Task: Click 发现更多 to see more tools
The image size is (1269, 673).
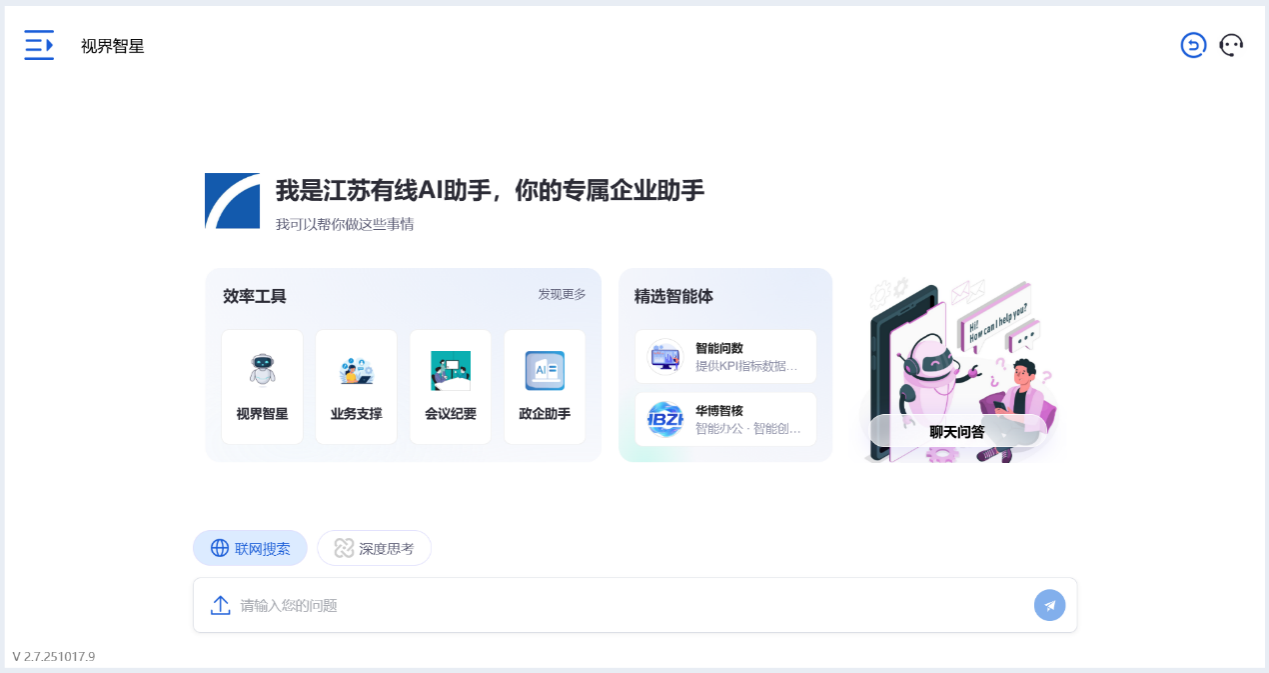Action: point(562,295)
